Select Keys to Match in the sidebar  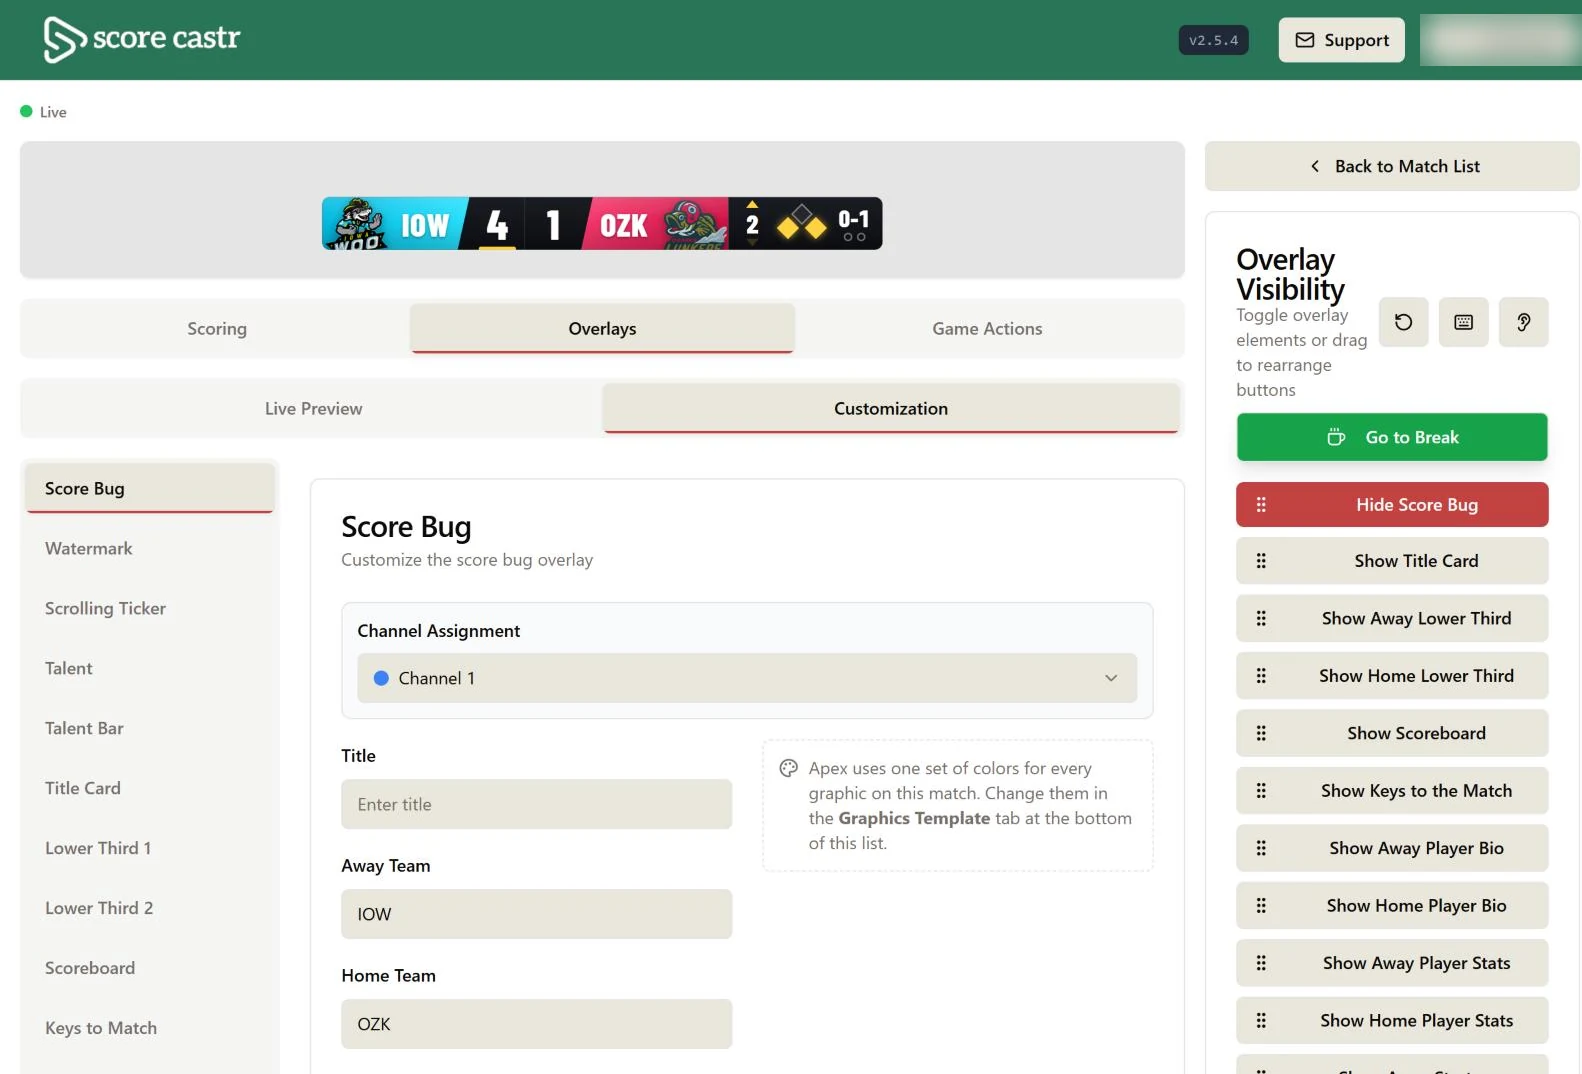point(150,1028)
